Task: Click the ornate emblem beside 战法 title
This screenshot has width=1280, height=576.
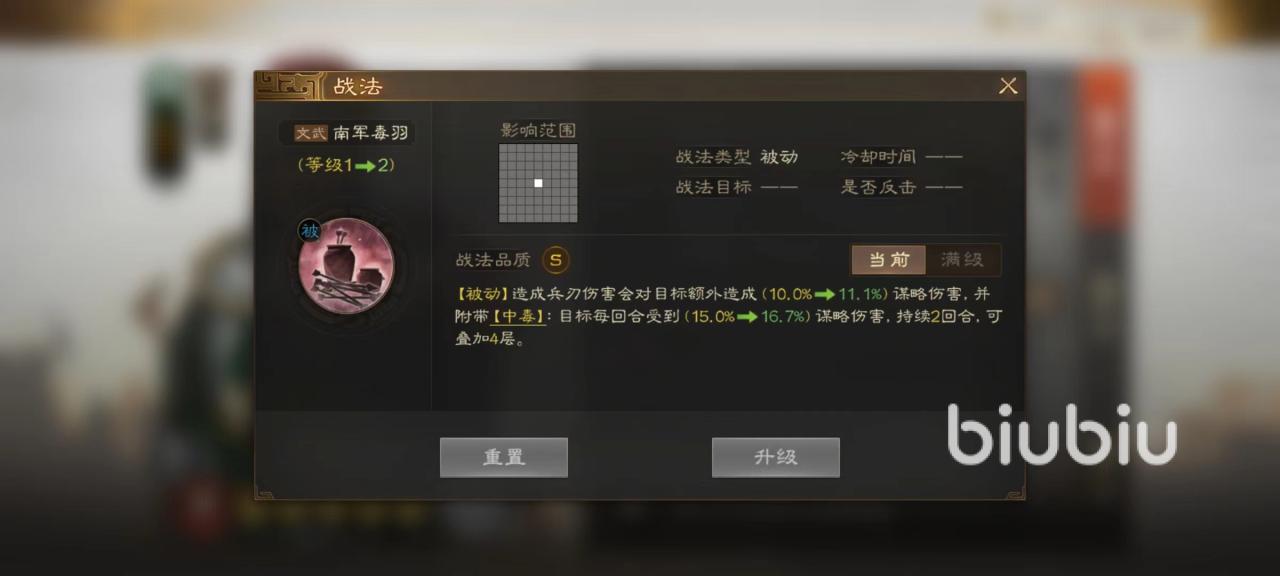Action: click(x=288, y=85)
